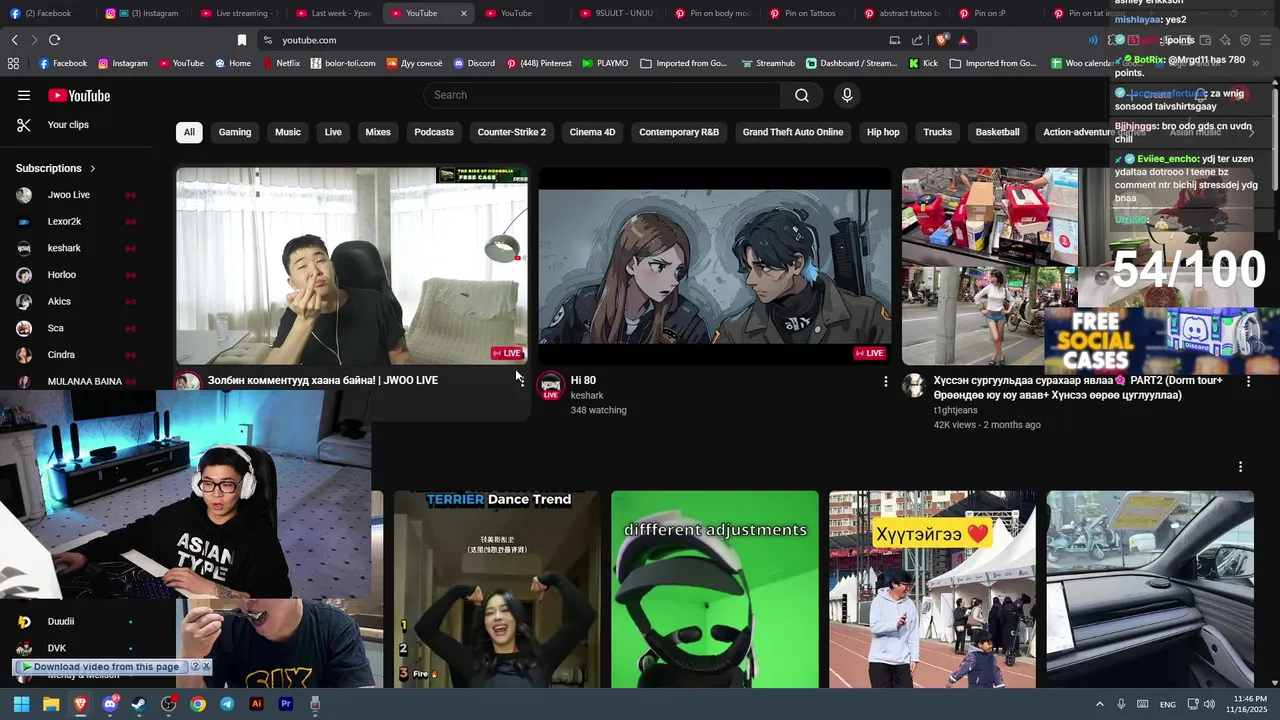
Task: Open the browser apps grid icon
Action: point(13,63)
